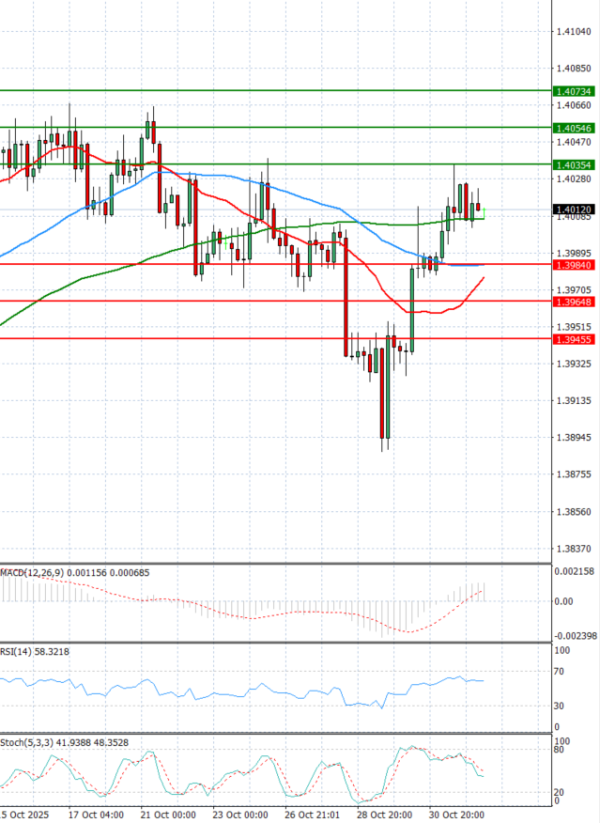Select the green resistance label 1.40734
Image resolution: width=600 pixels, height=823 pixels.
point(574,91)
